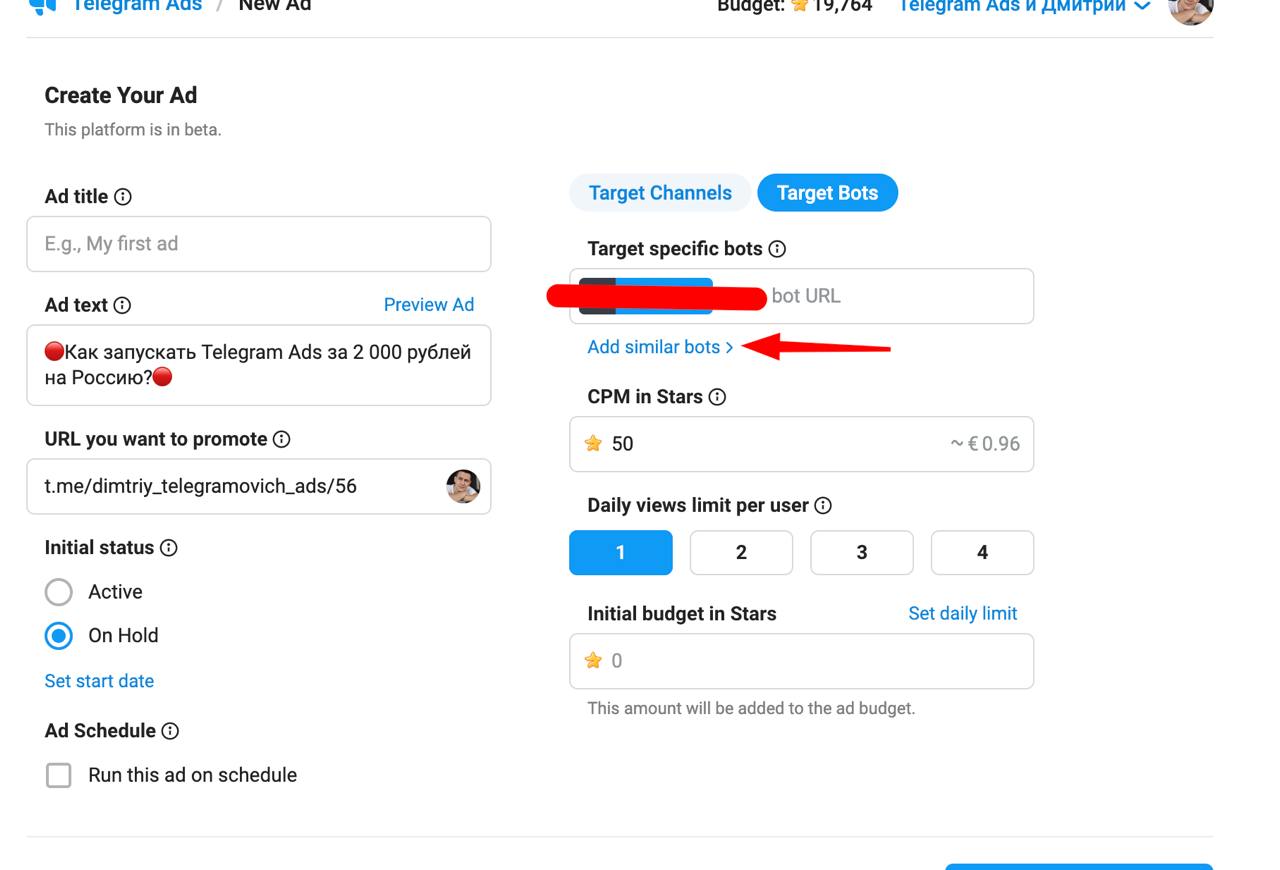Click the CPM in Stars info icon
This screenshot has height=870, width=1280.
pyautogui.click(x=717, y=397)
